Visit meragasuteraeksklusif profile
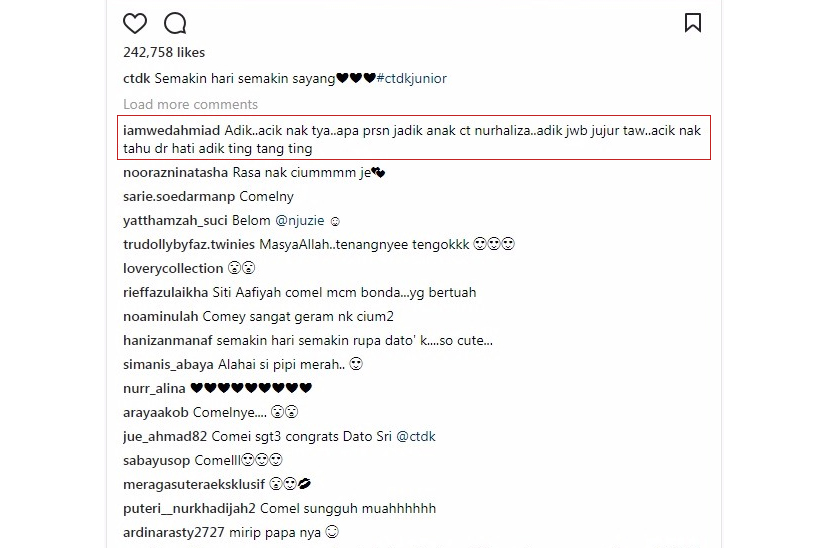Screen dimensions: 823x548 pos(194,484)
